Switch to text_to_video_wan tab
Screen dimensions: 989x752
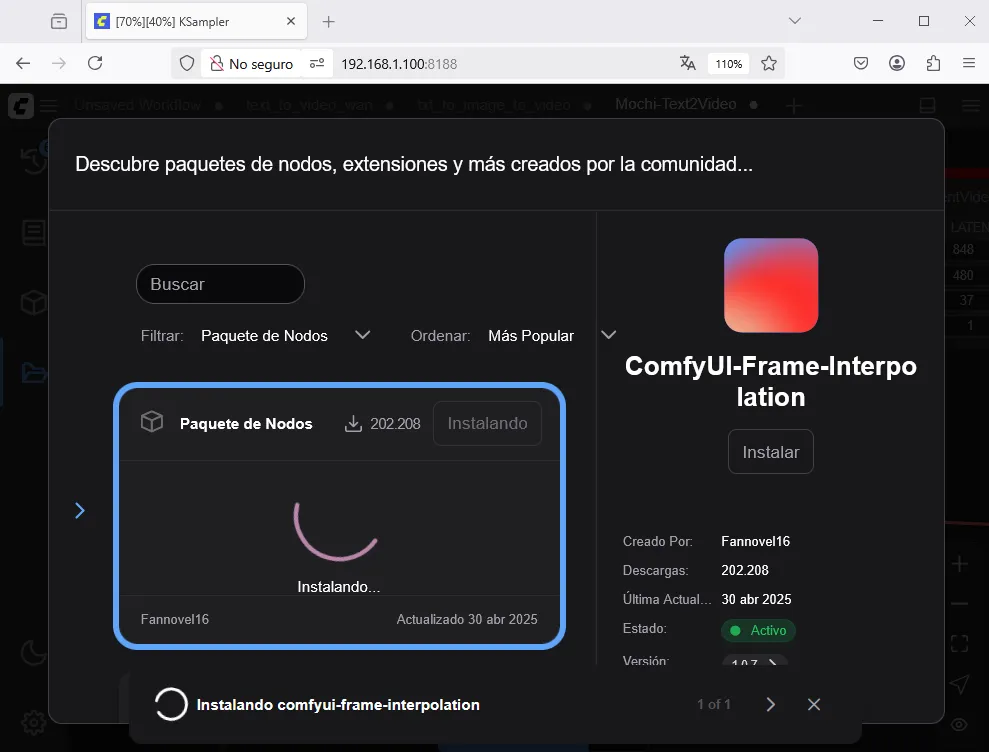pyautogui.click(x=309, y=105)
